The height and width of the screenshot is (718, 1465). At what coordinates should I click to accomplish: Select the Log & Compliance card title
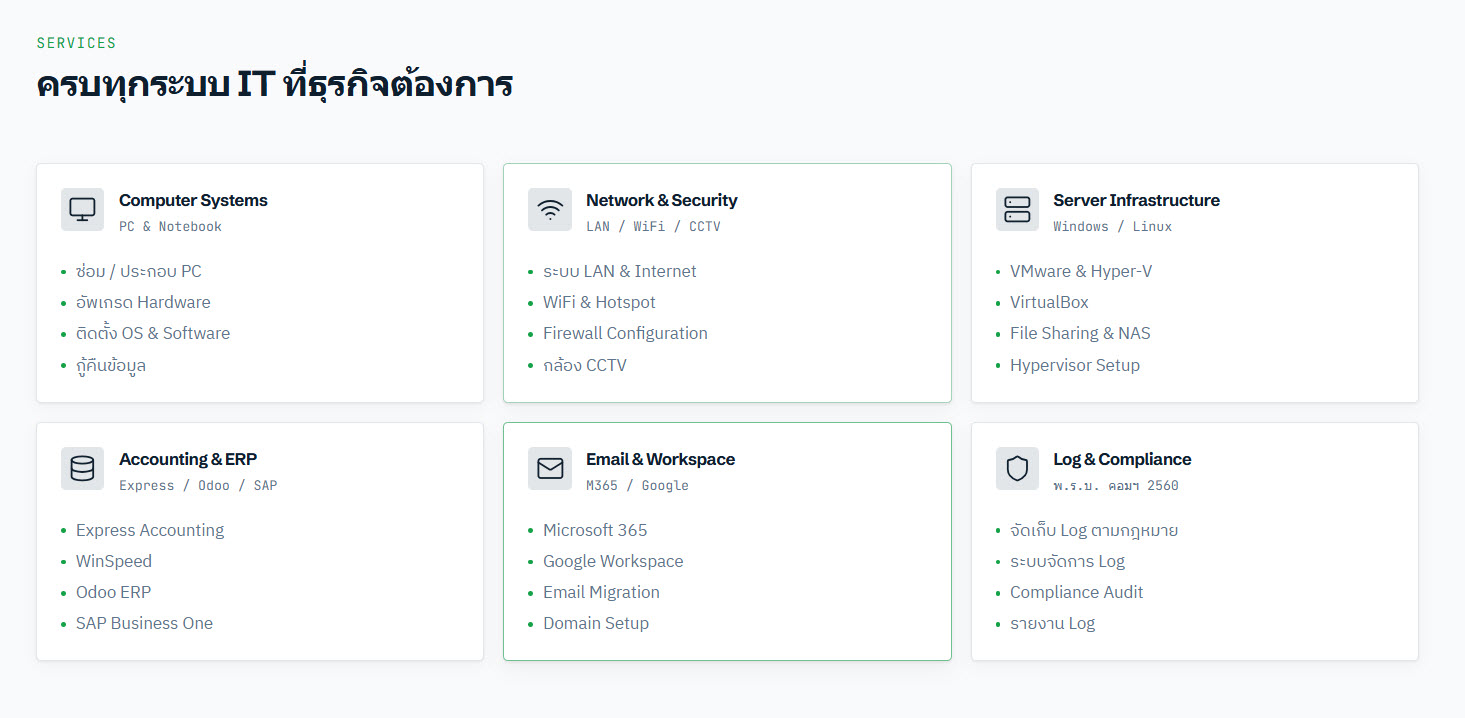pyautogui.click(x=1122, y=459)
